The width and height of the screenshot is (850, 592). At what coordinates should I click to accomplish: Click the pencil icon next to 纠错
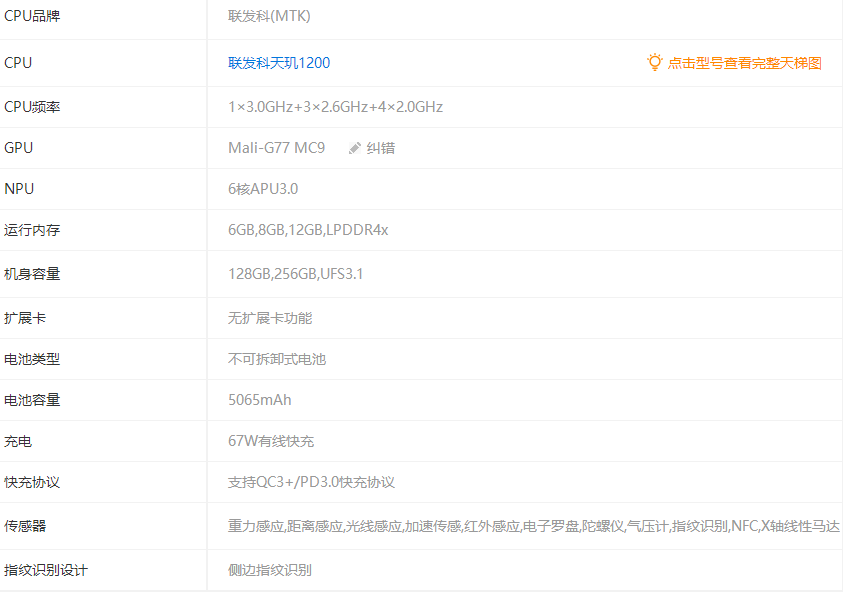355,148
